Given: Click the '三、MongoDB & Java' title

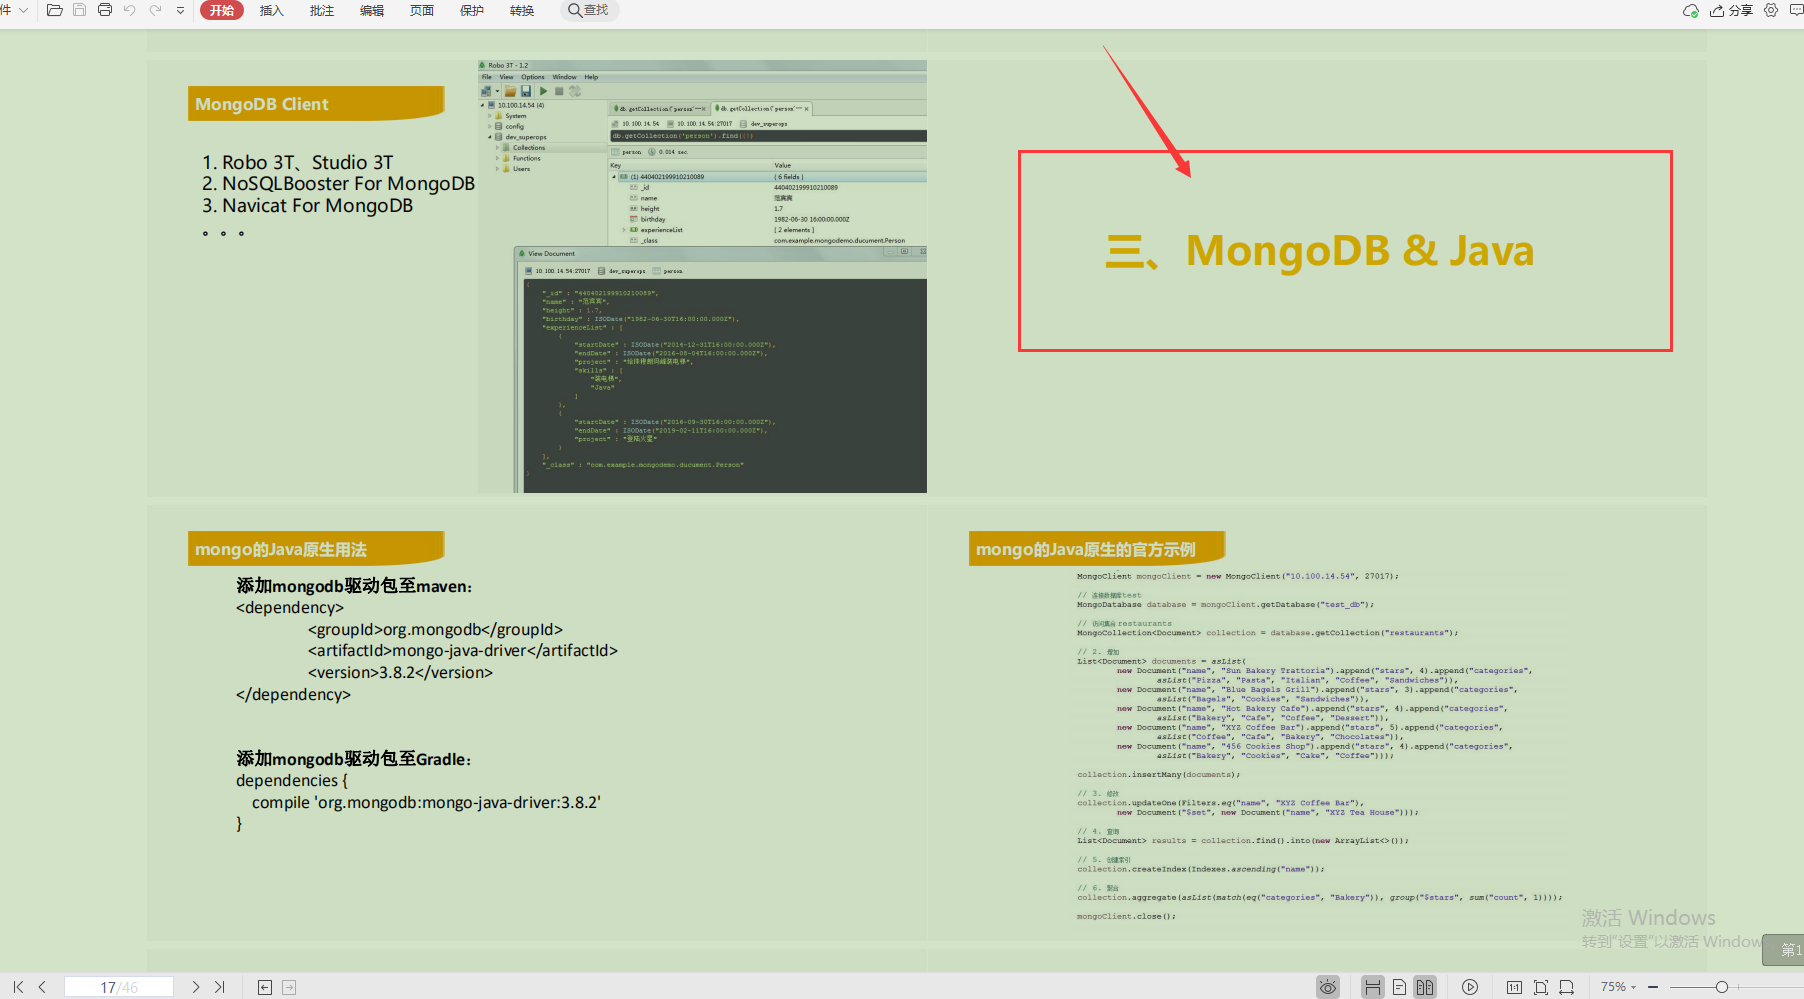Looking at the screenshot, I should coord(1320,251).
